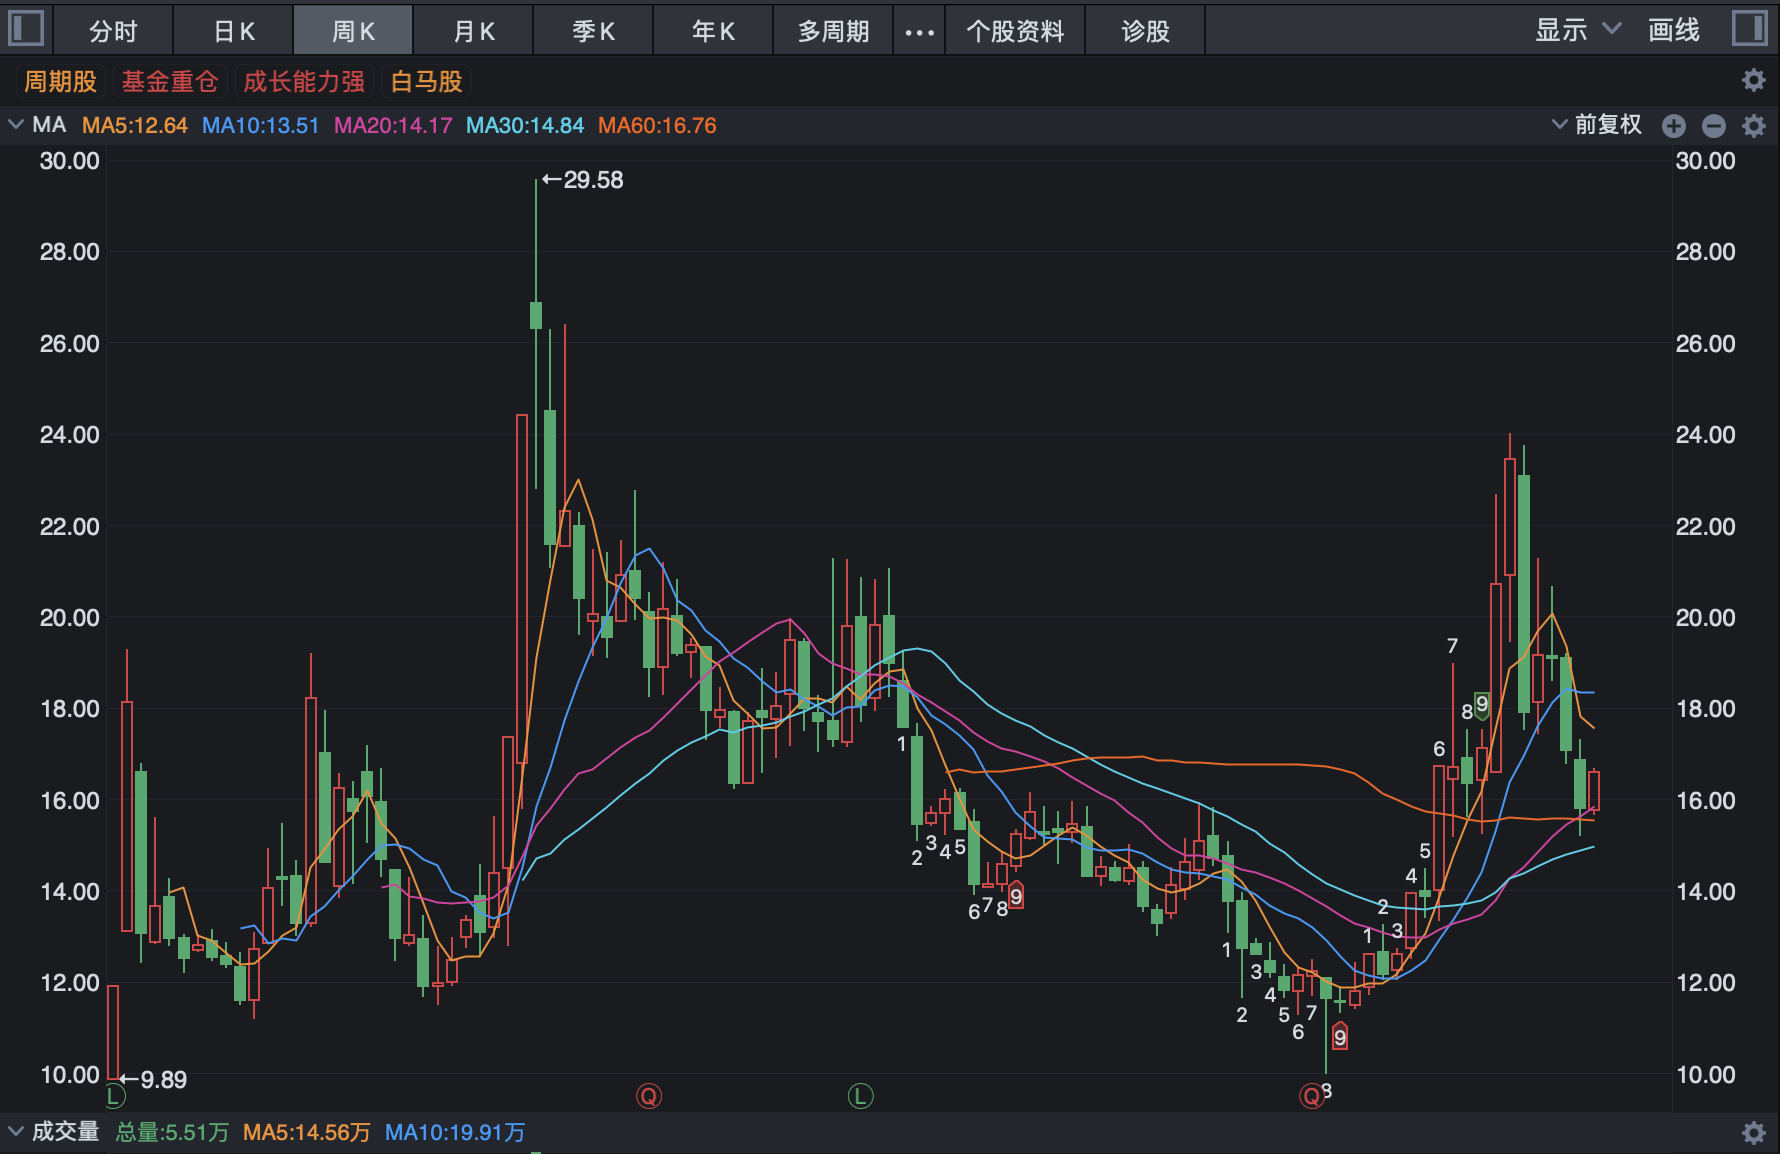Open the volume panel settings gear
The image size is (1780, 1154).
coord(1753,1132)
